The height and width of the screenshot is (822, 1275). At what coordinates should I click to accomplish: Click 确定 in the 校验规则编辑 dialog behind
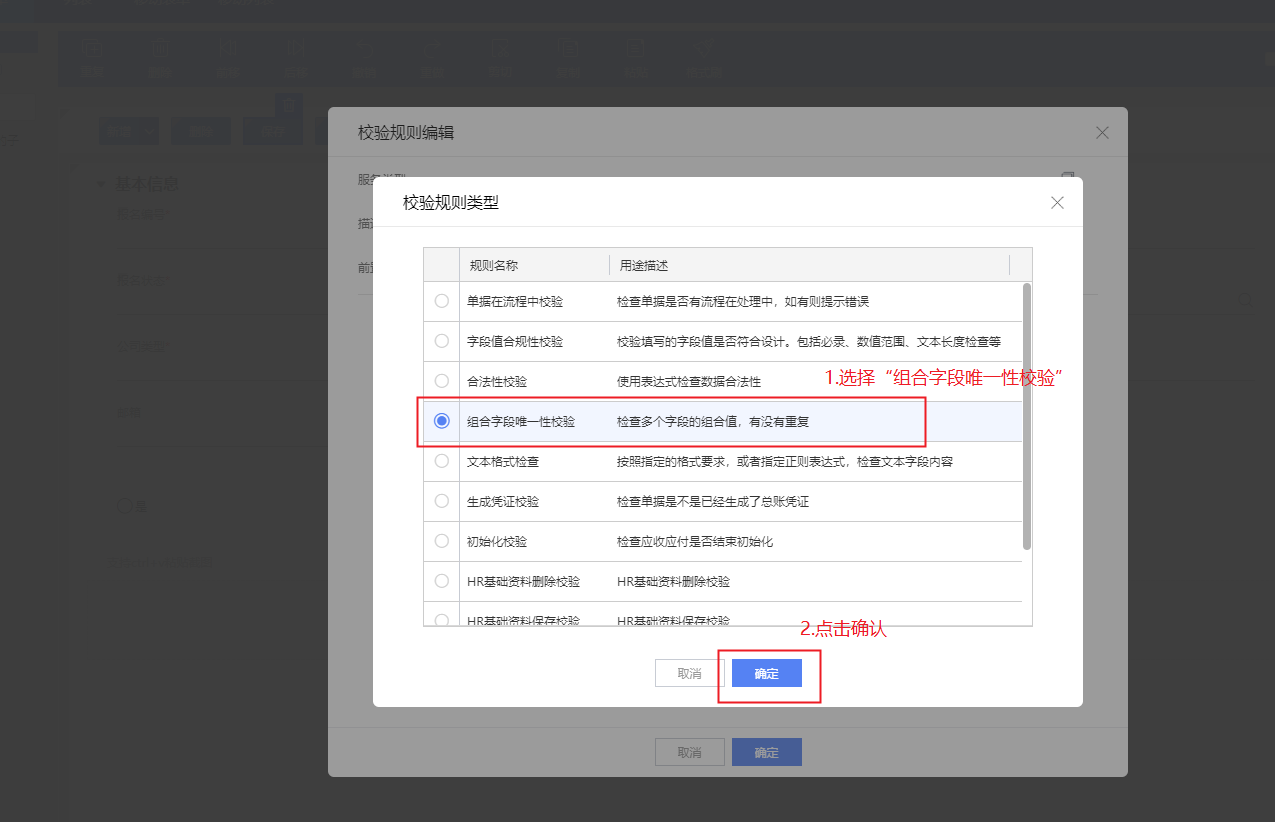767,752
